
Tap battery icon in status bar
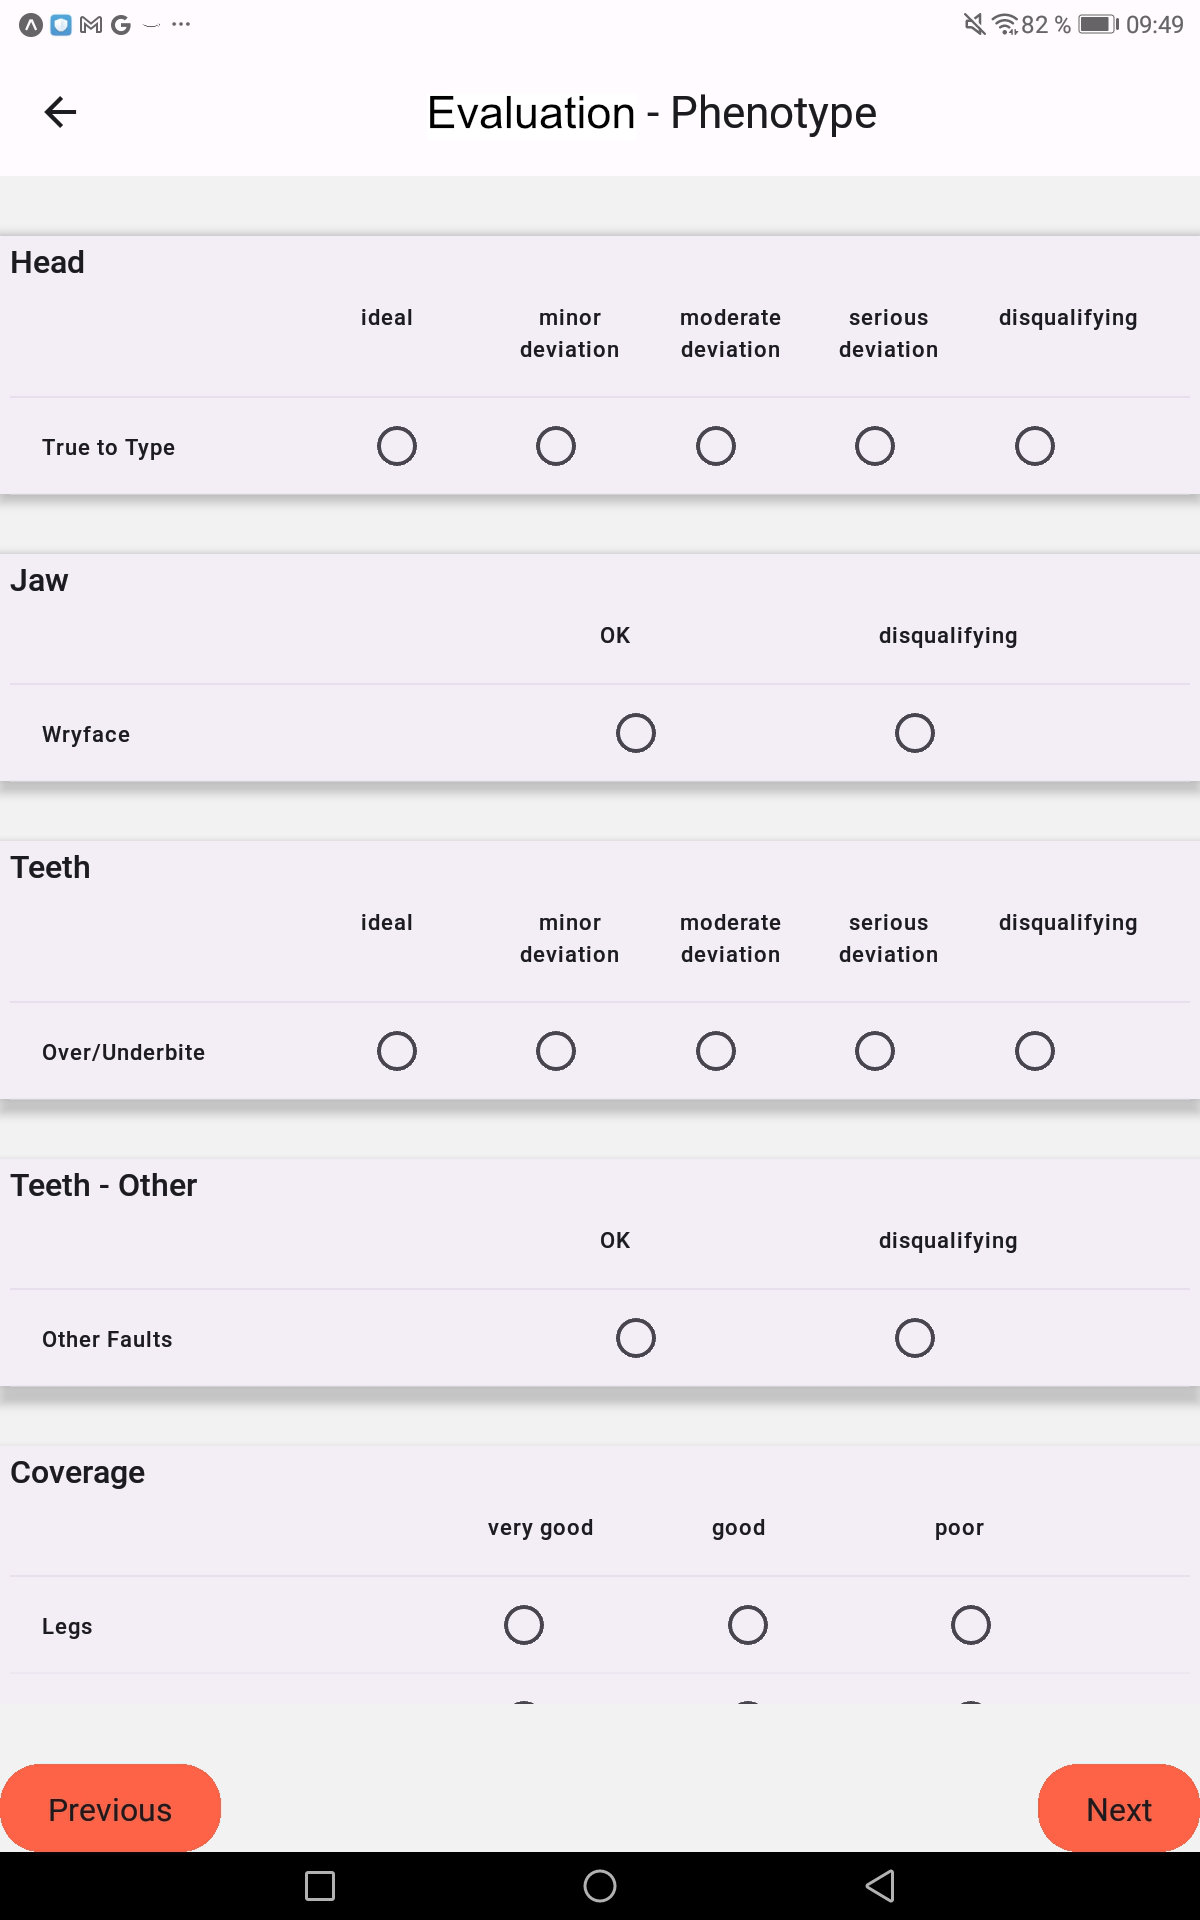[1098, 24]
